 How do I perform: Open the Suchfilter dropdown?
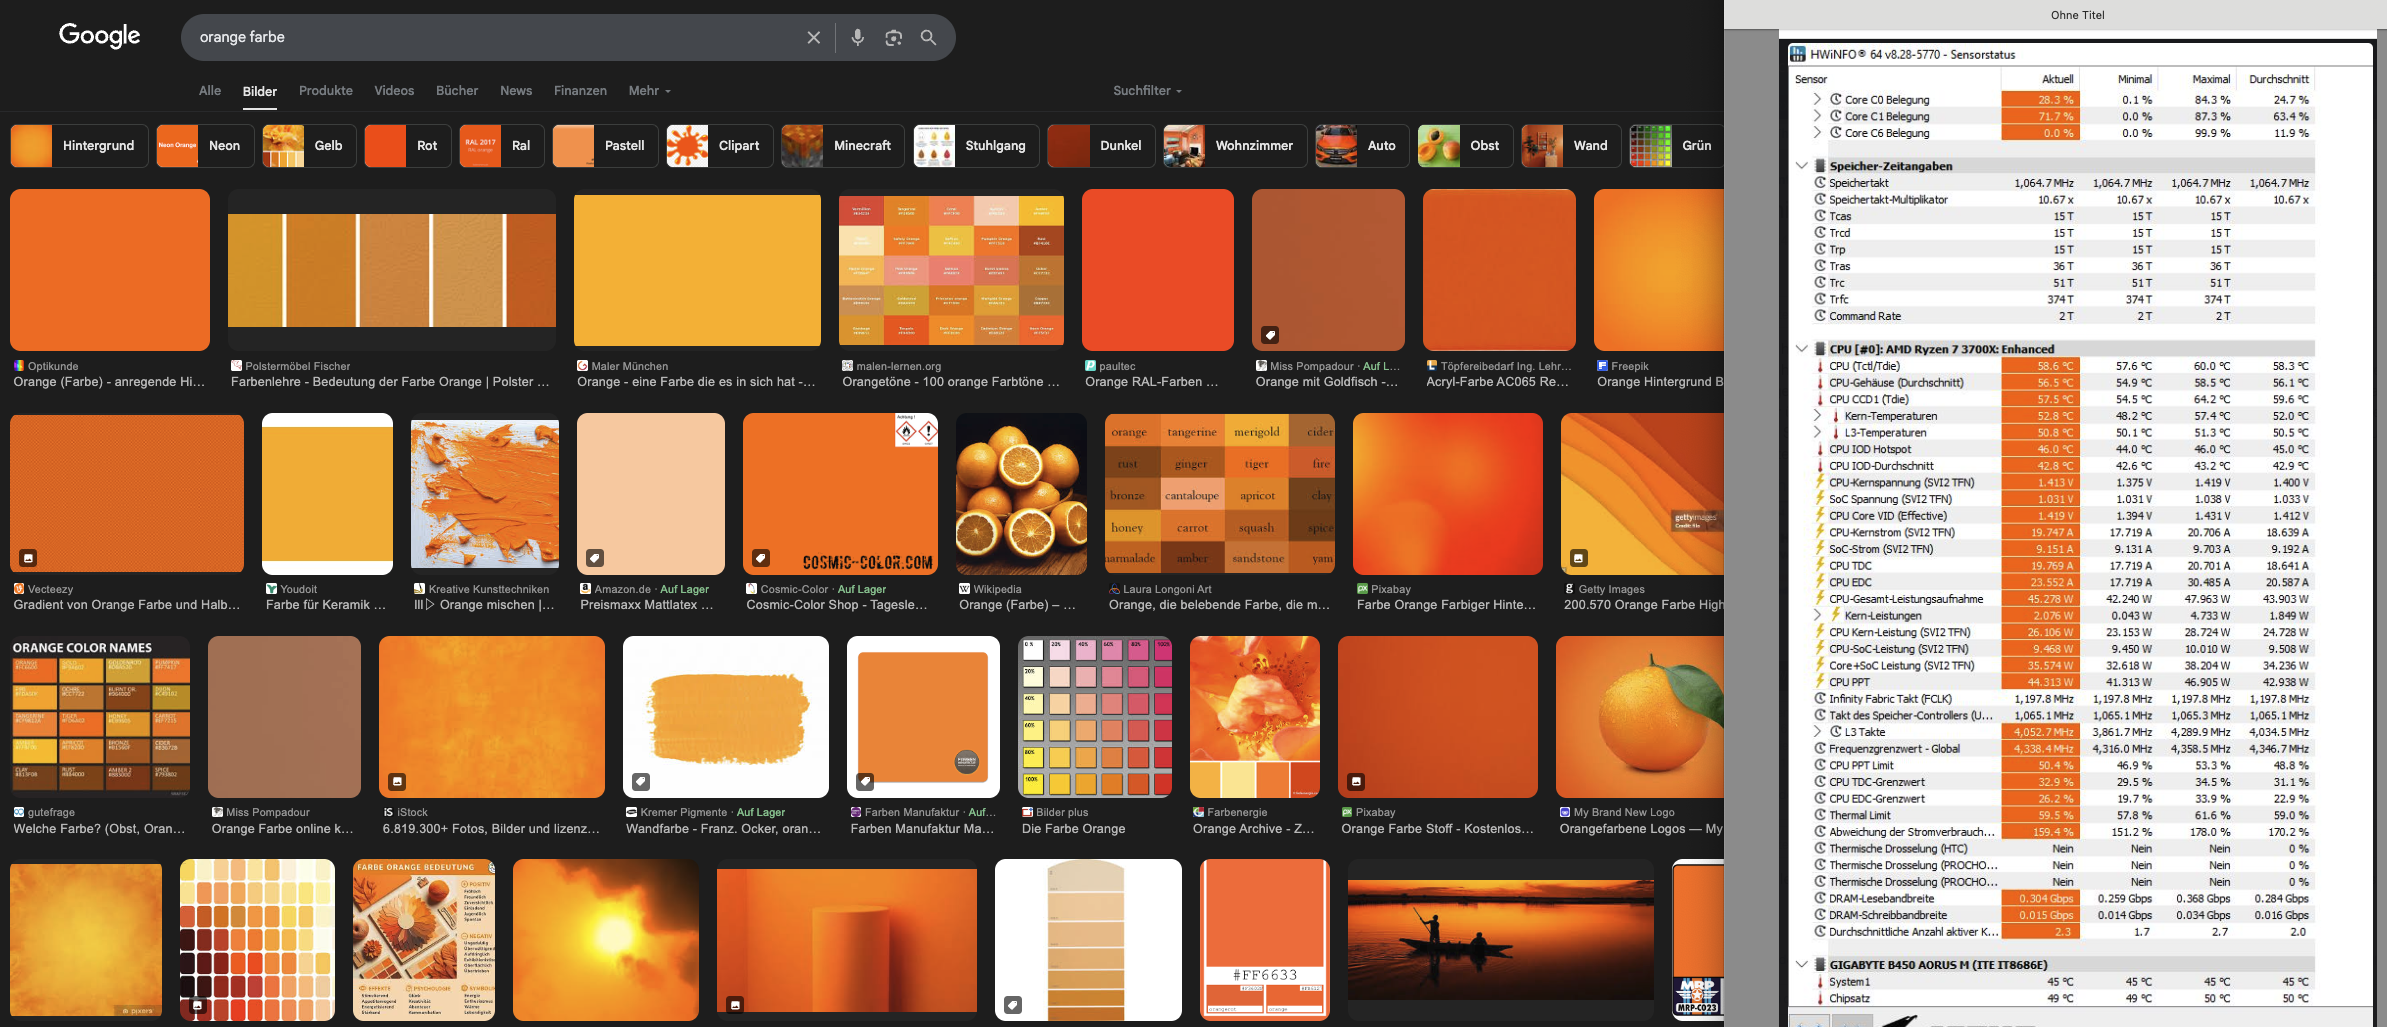1147,91
